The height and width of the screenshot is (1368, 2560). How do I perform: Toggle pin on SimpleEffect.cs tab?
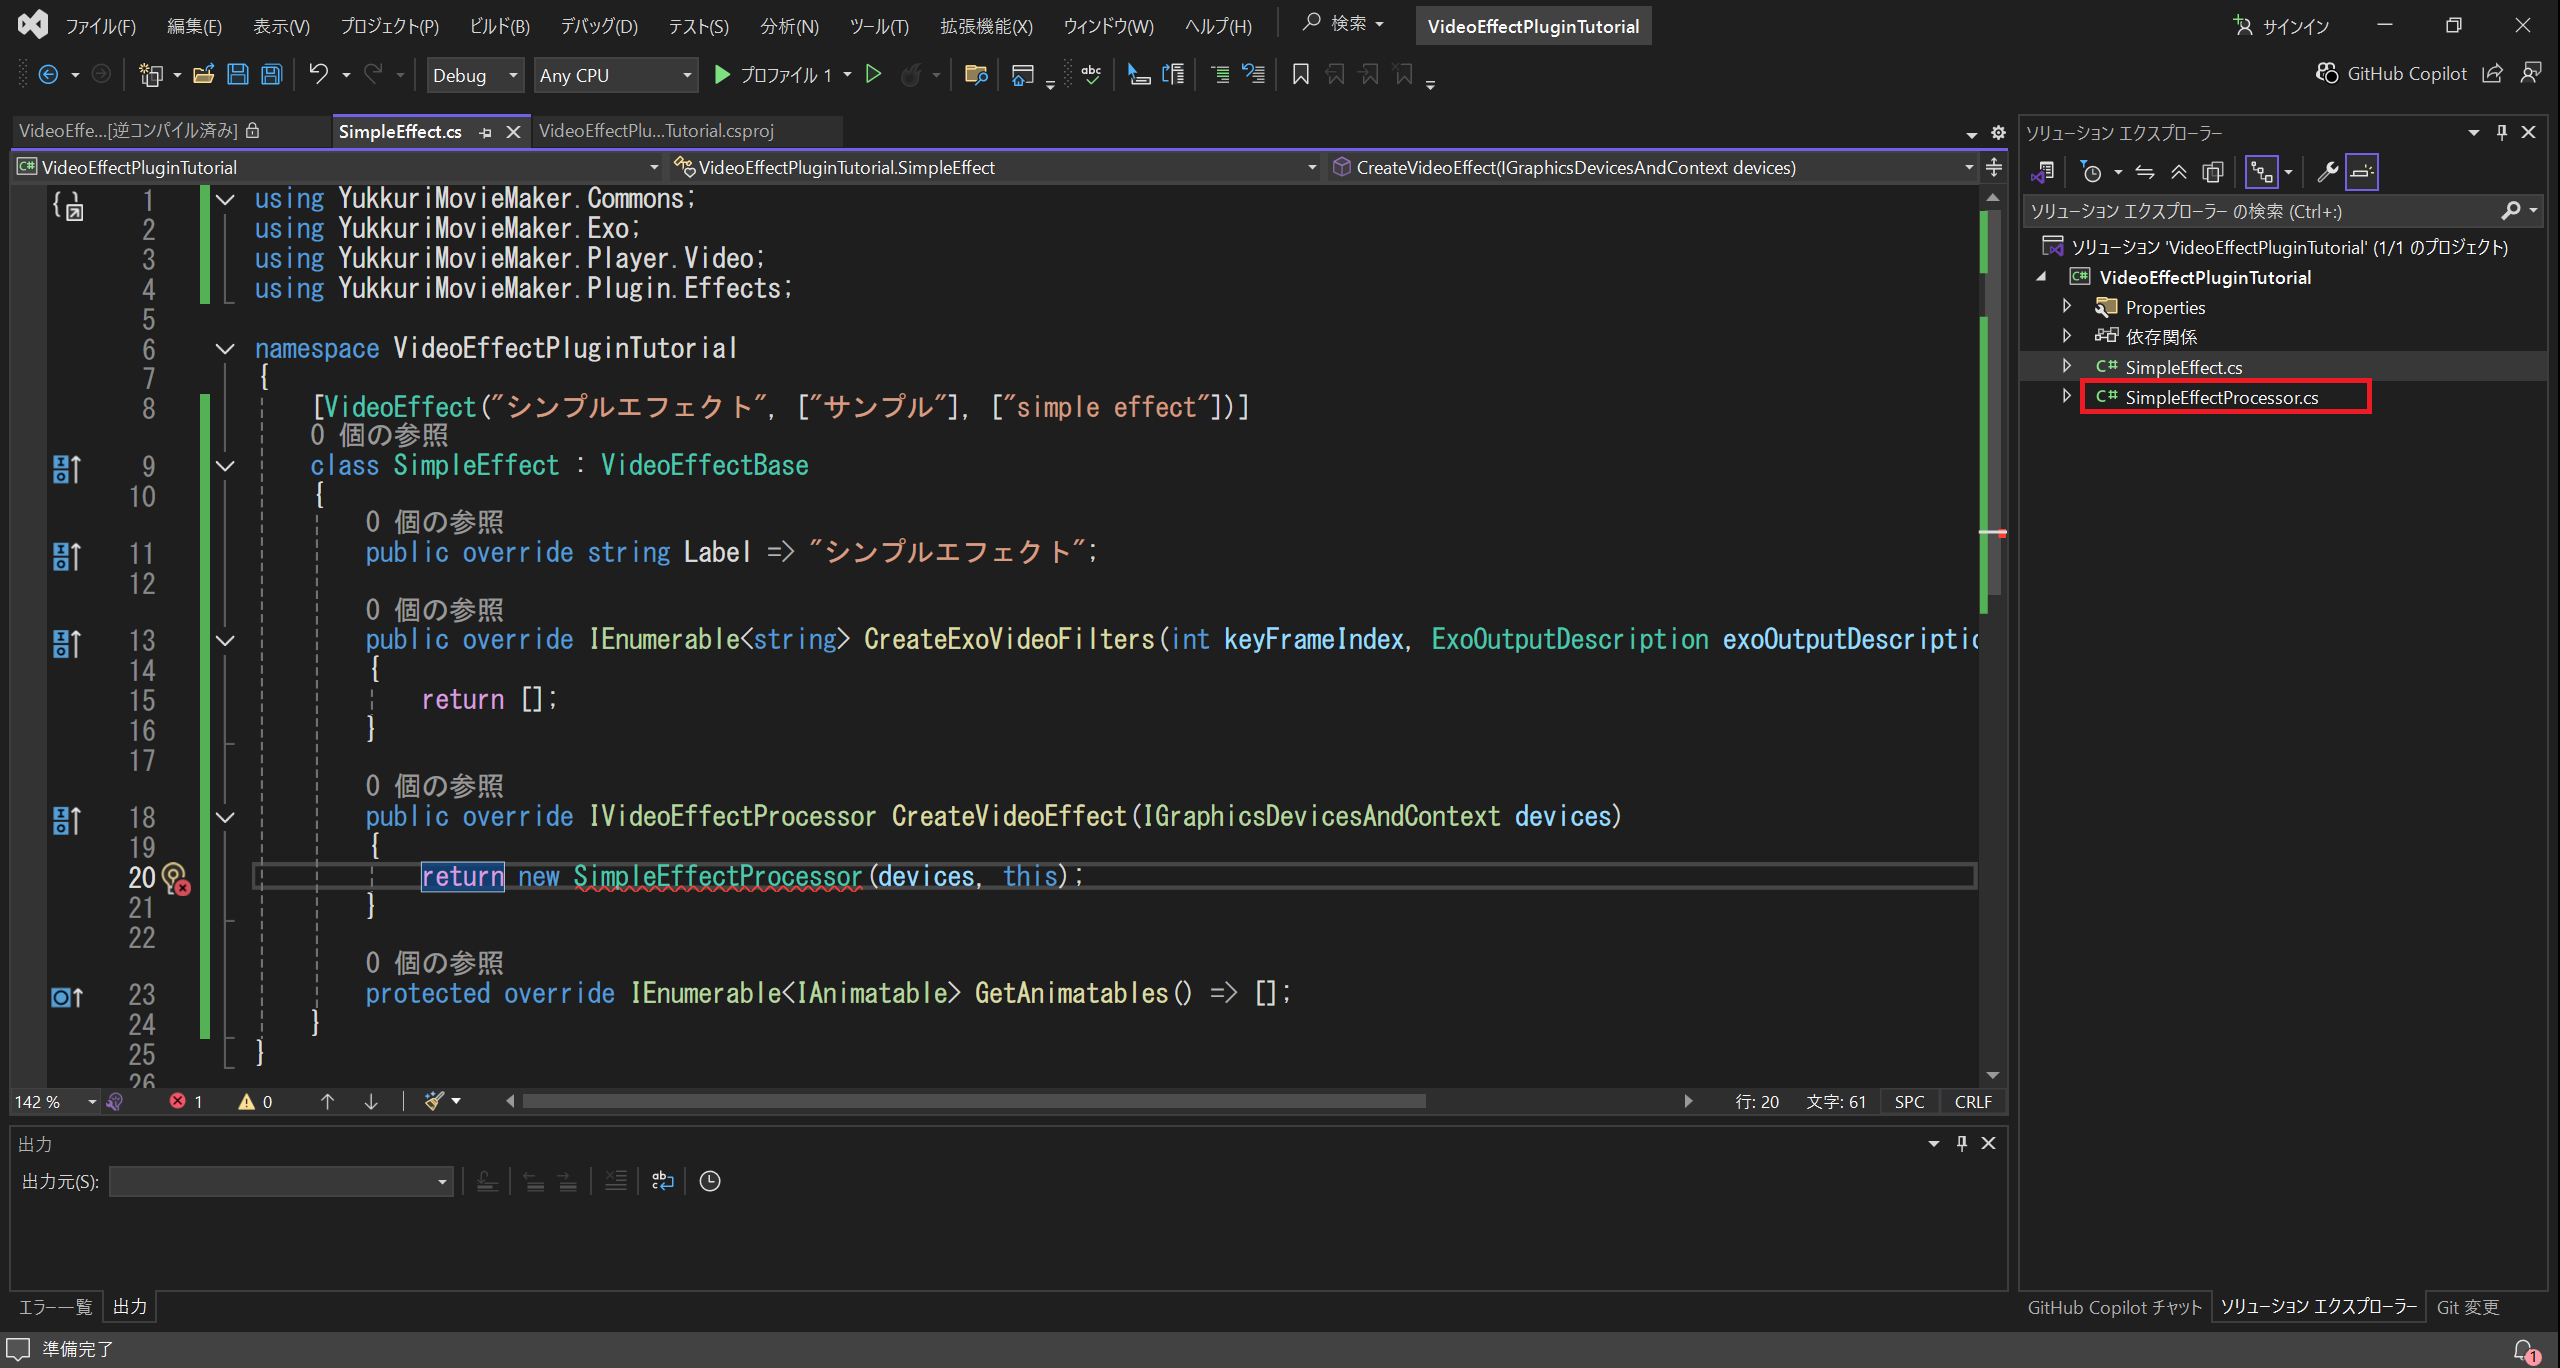486,132
